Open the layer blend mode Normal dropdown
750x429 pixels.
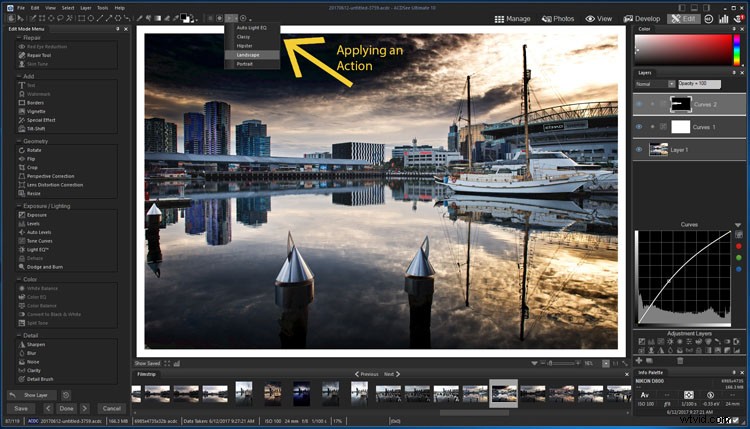[x=655, y=84]
